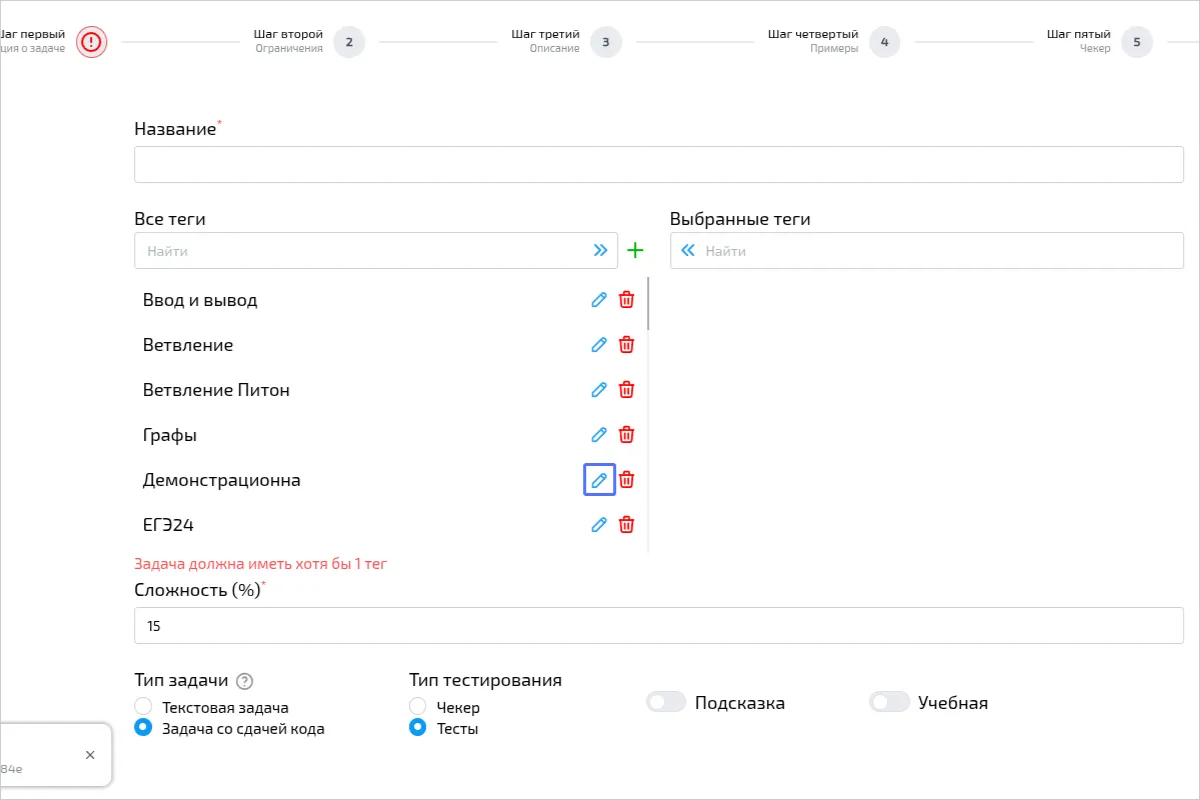This screenshot has width=1200, height=800.
Task: Open step 3 Описание
Action: (x=605, y=42)
